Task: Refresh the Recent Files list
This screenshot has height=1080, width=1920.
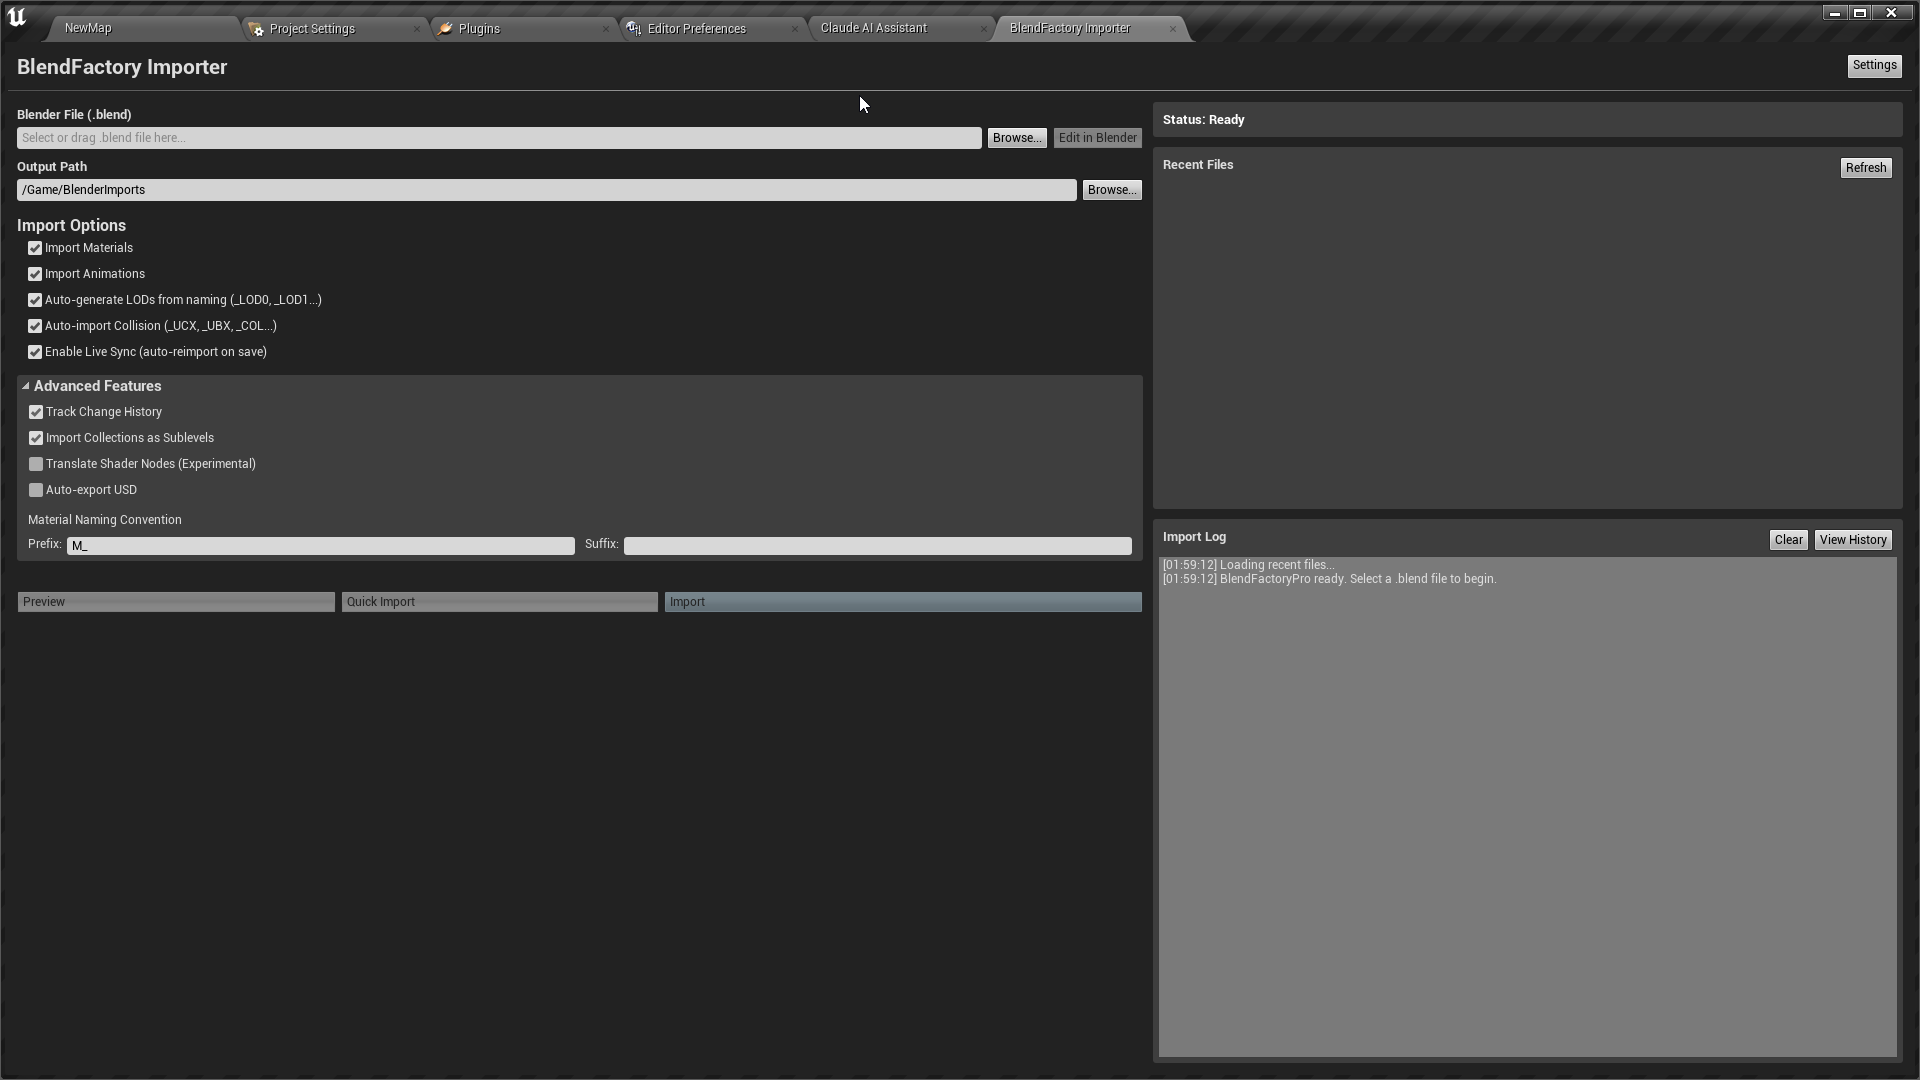Action: (x=1866, y=168)
